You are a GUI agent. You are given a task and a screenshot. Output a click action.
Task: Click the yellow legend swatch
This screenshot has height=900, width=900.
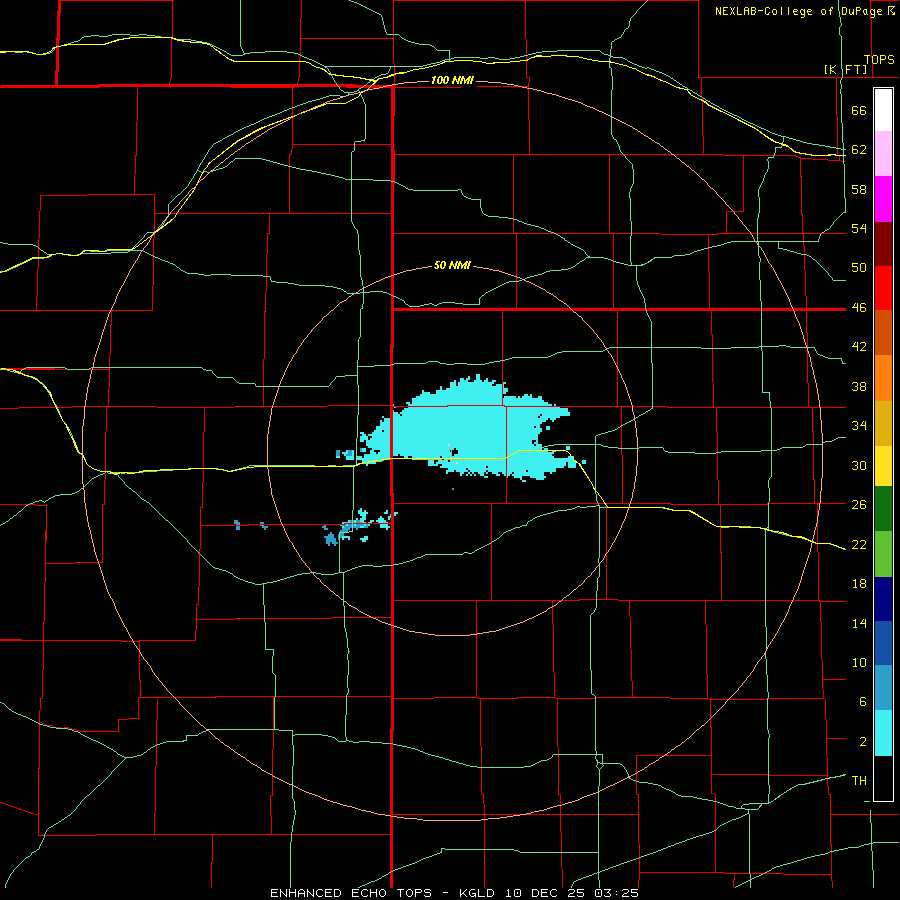point(883,466)
